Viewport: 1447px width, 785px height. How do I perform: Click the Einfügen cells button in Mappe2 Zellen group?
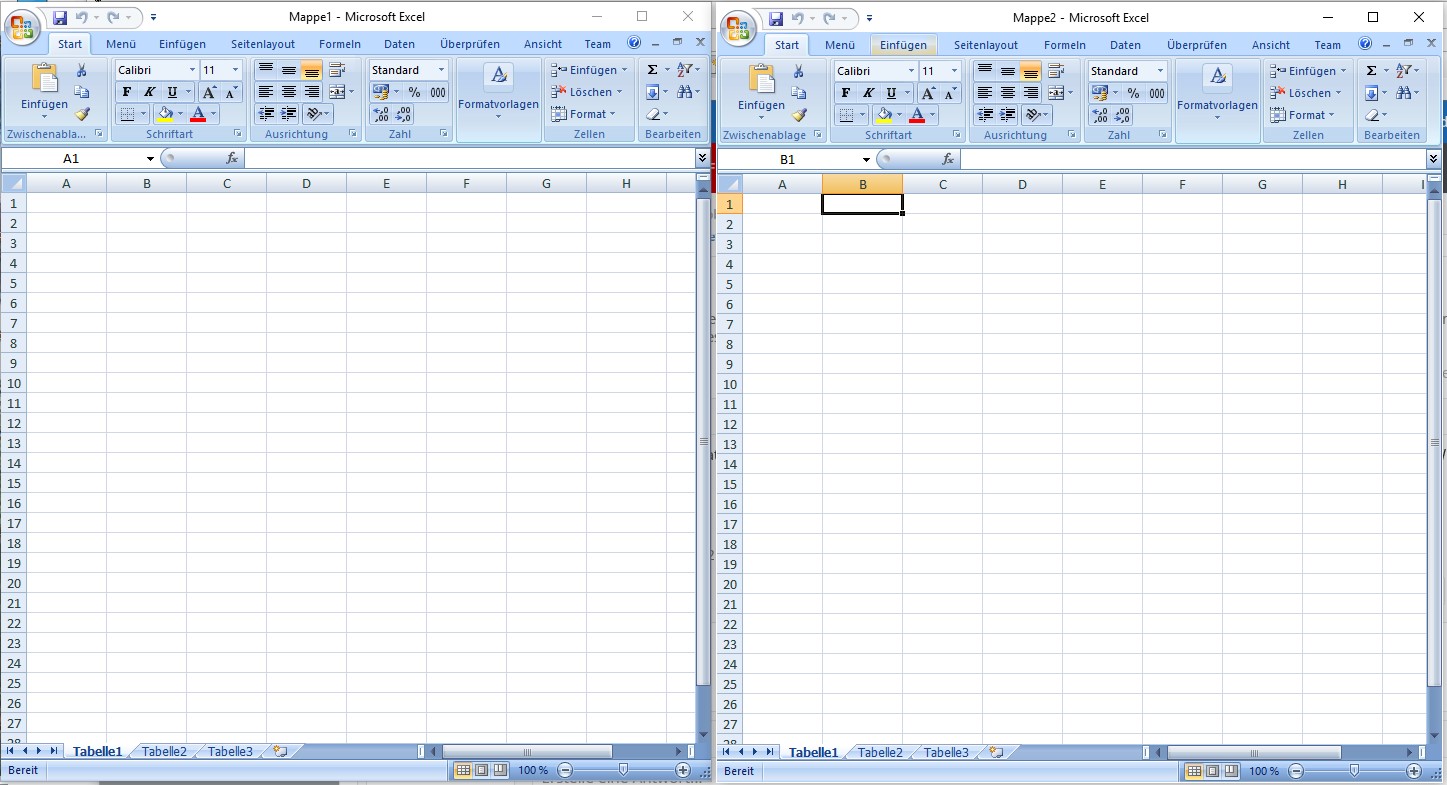pos(1307,71)
